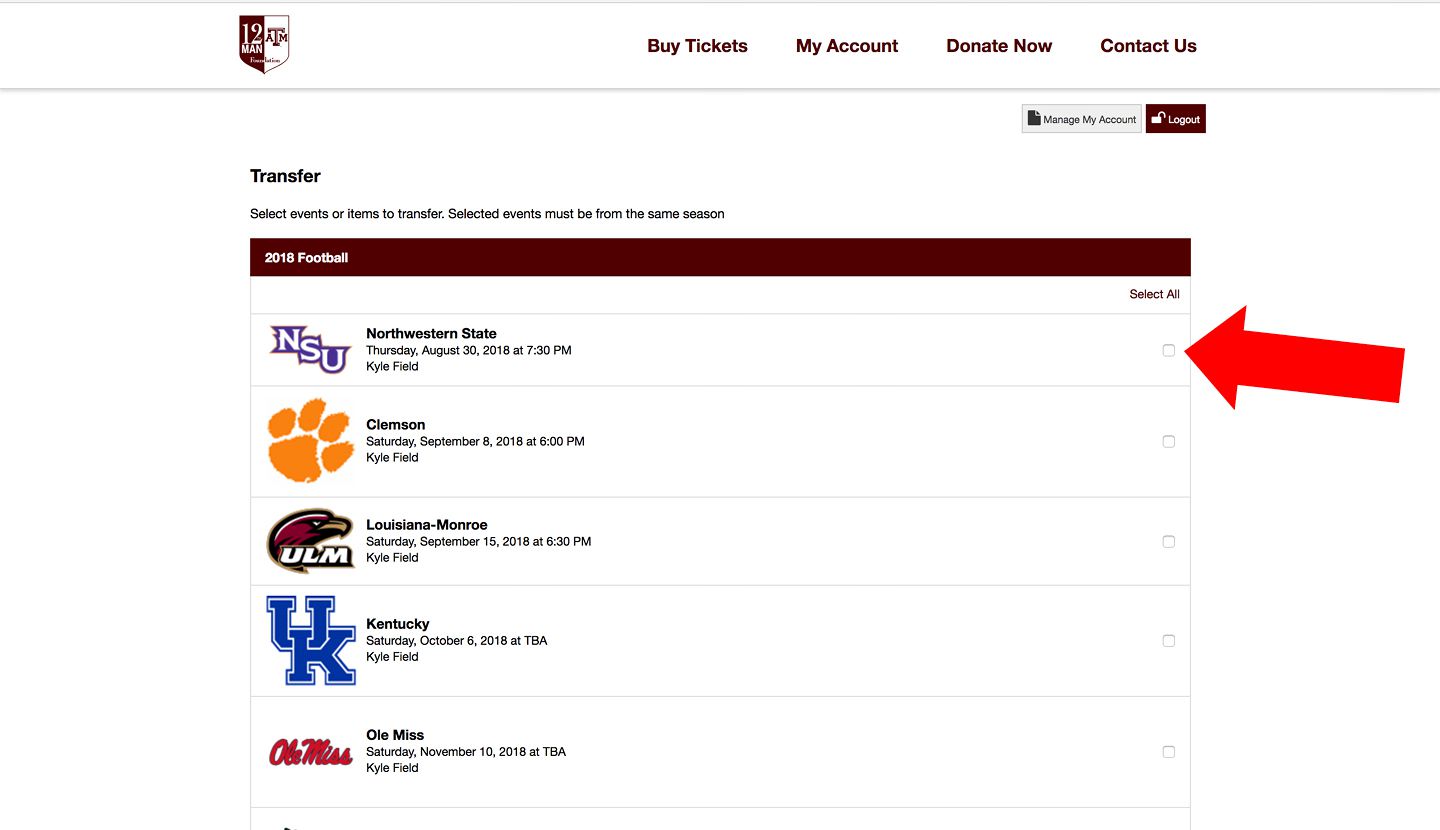Click the Ole Miss script logo
This screenshot has height=830, width=1440.
(311, 751)
